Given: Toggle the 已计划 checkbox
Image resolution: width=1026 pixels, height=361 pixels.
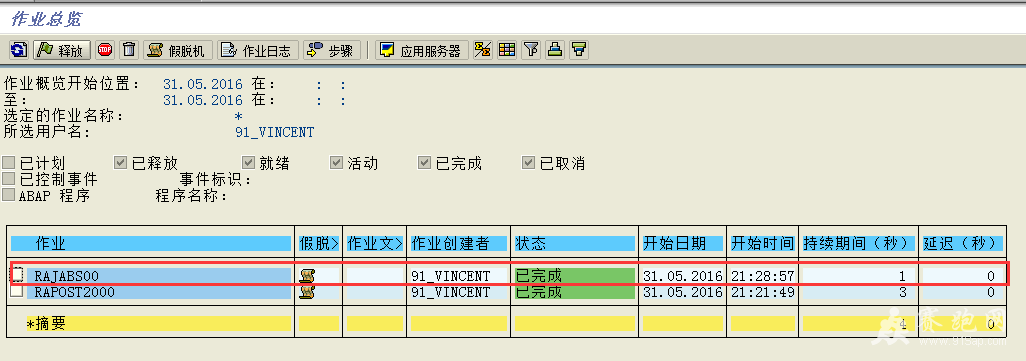Looking at the screenshot, I should (9, 162).
